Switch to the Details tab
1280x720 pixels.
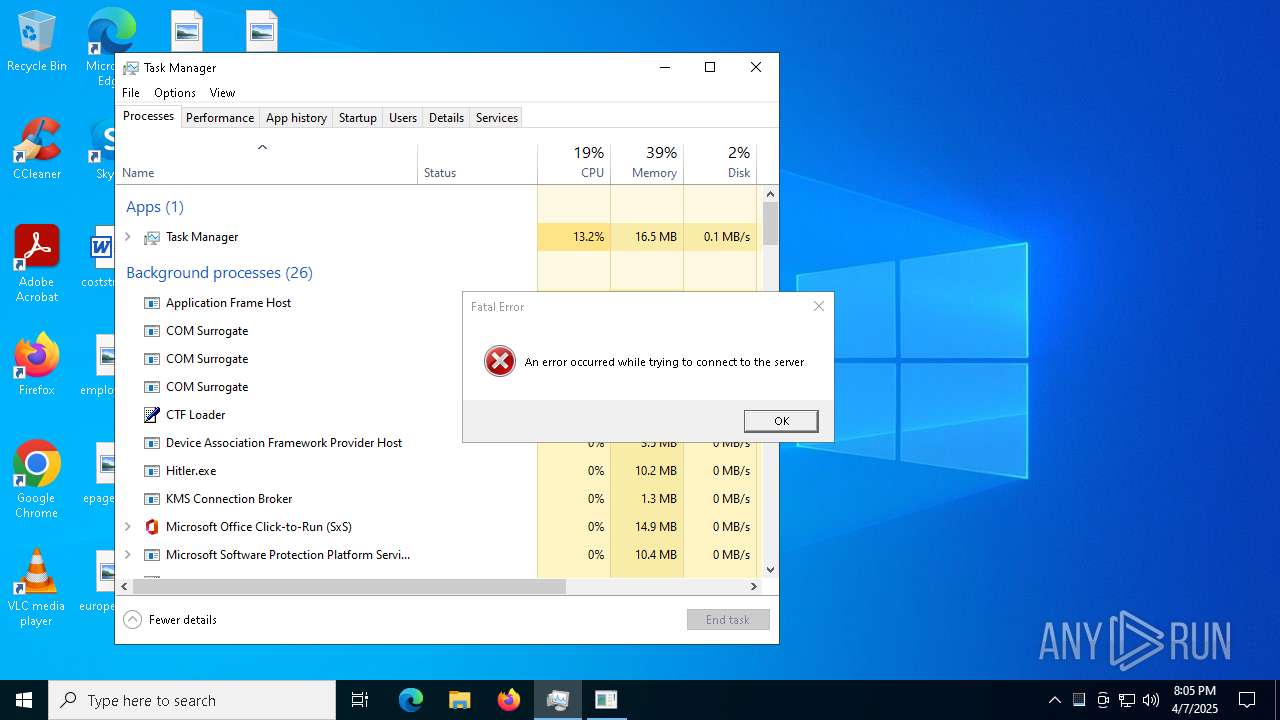[x=446, y=118]
